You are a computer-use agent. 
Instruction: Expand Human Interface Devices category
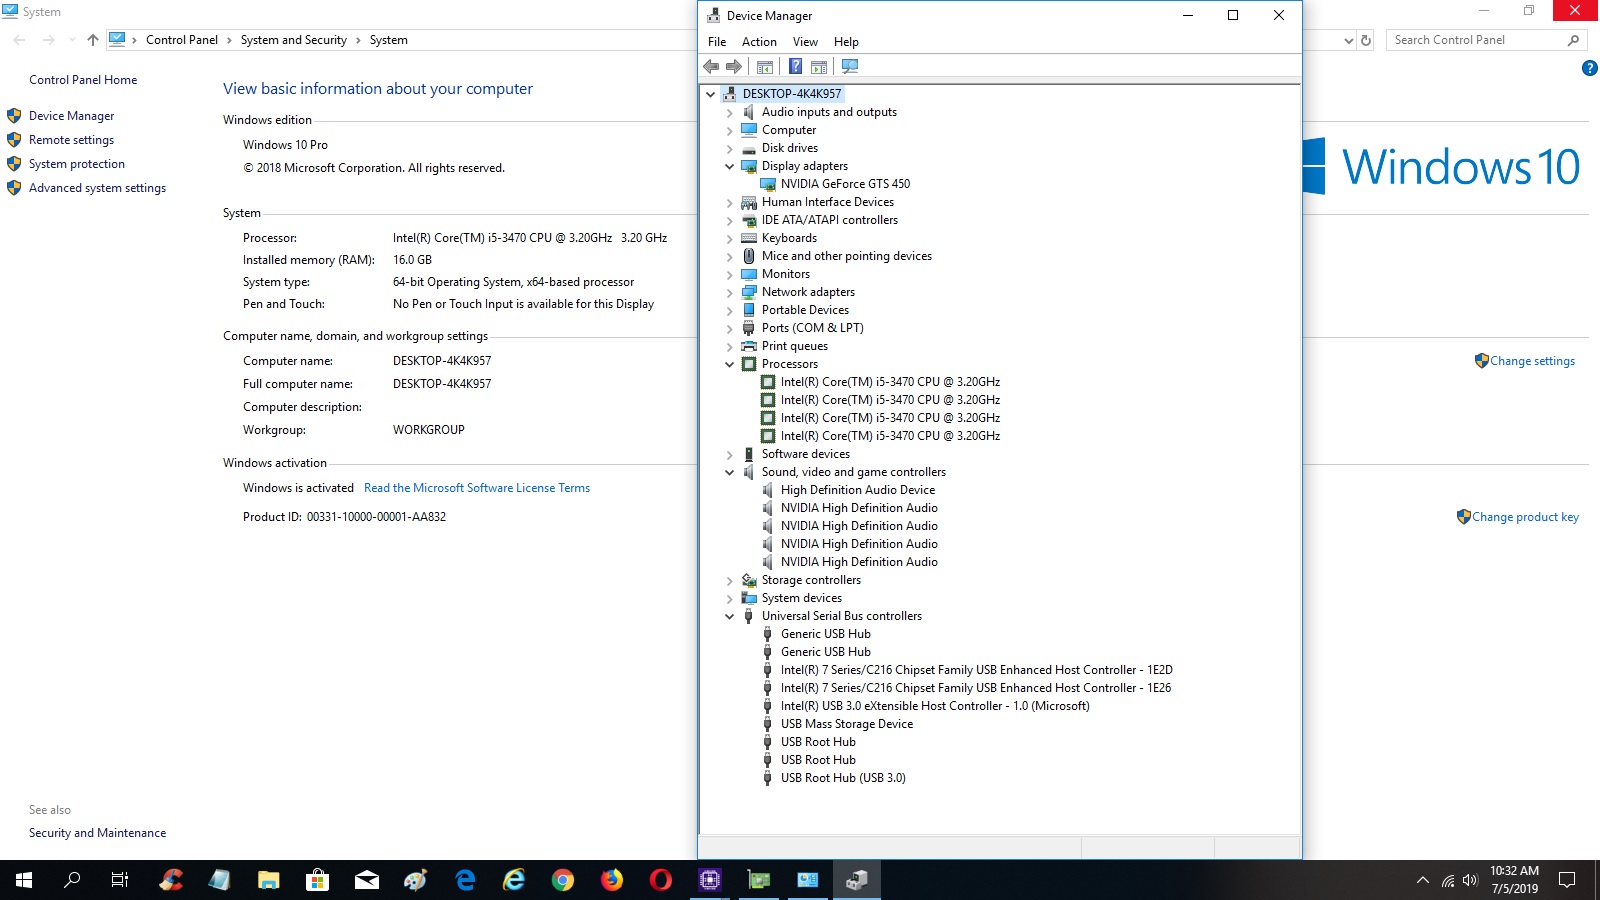(730, 203)
